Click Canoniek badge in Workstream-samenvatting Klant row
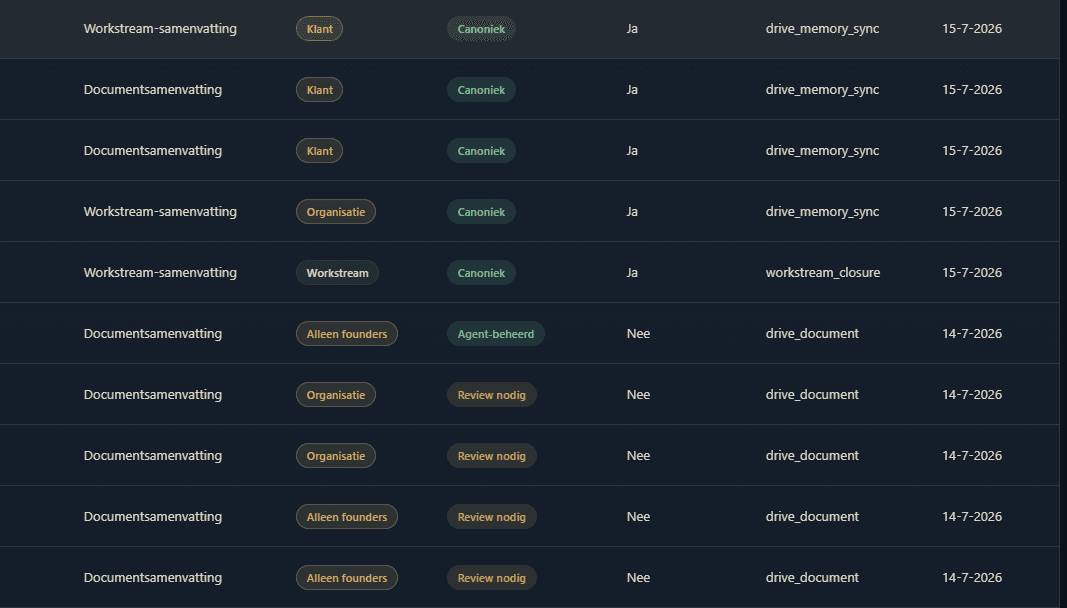The image size is (1067, 608). point(481,29)
